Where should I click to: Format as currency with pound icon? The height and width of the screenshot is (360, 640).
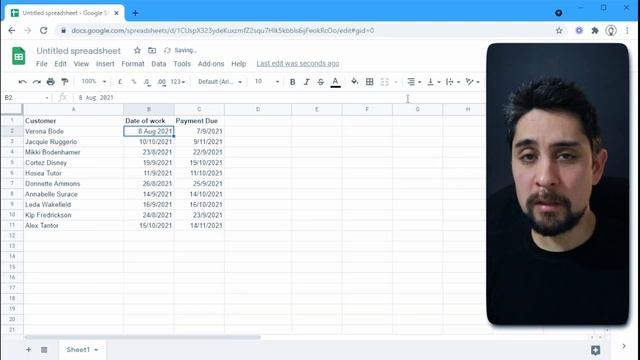(x=120, y=82)
